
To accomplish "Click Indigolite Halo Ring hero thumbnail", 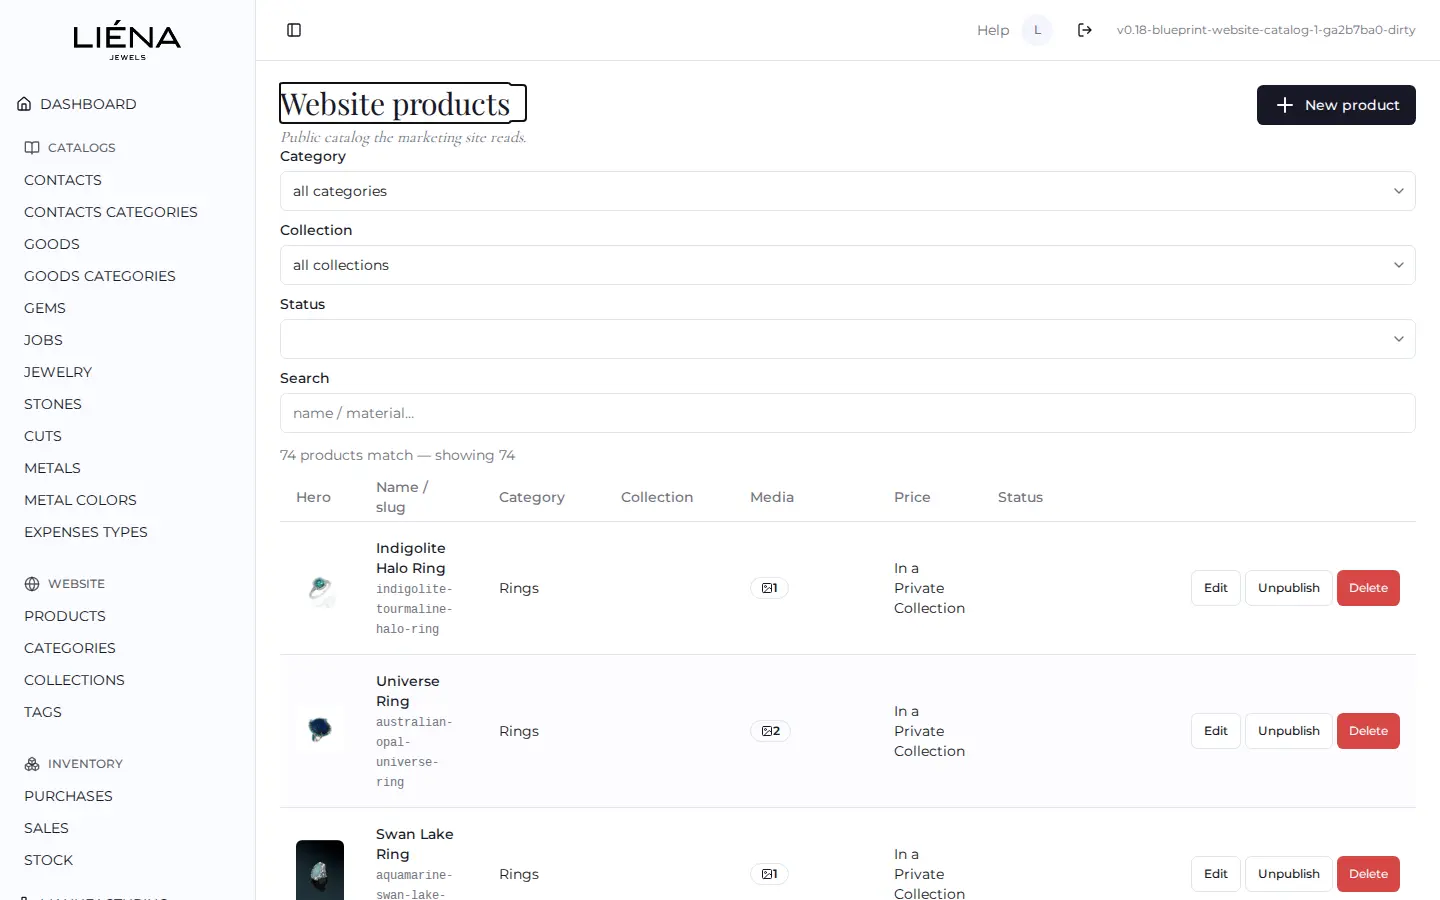I will pyautogui.click(x=320, y=588).
